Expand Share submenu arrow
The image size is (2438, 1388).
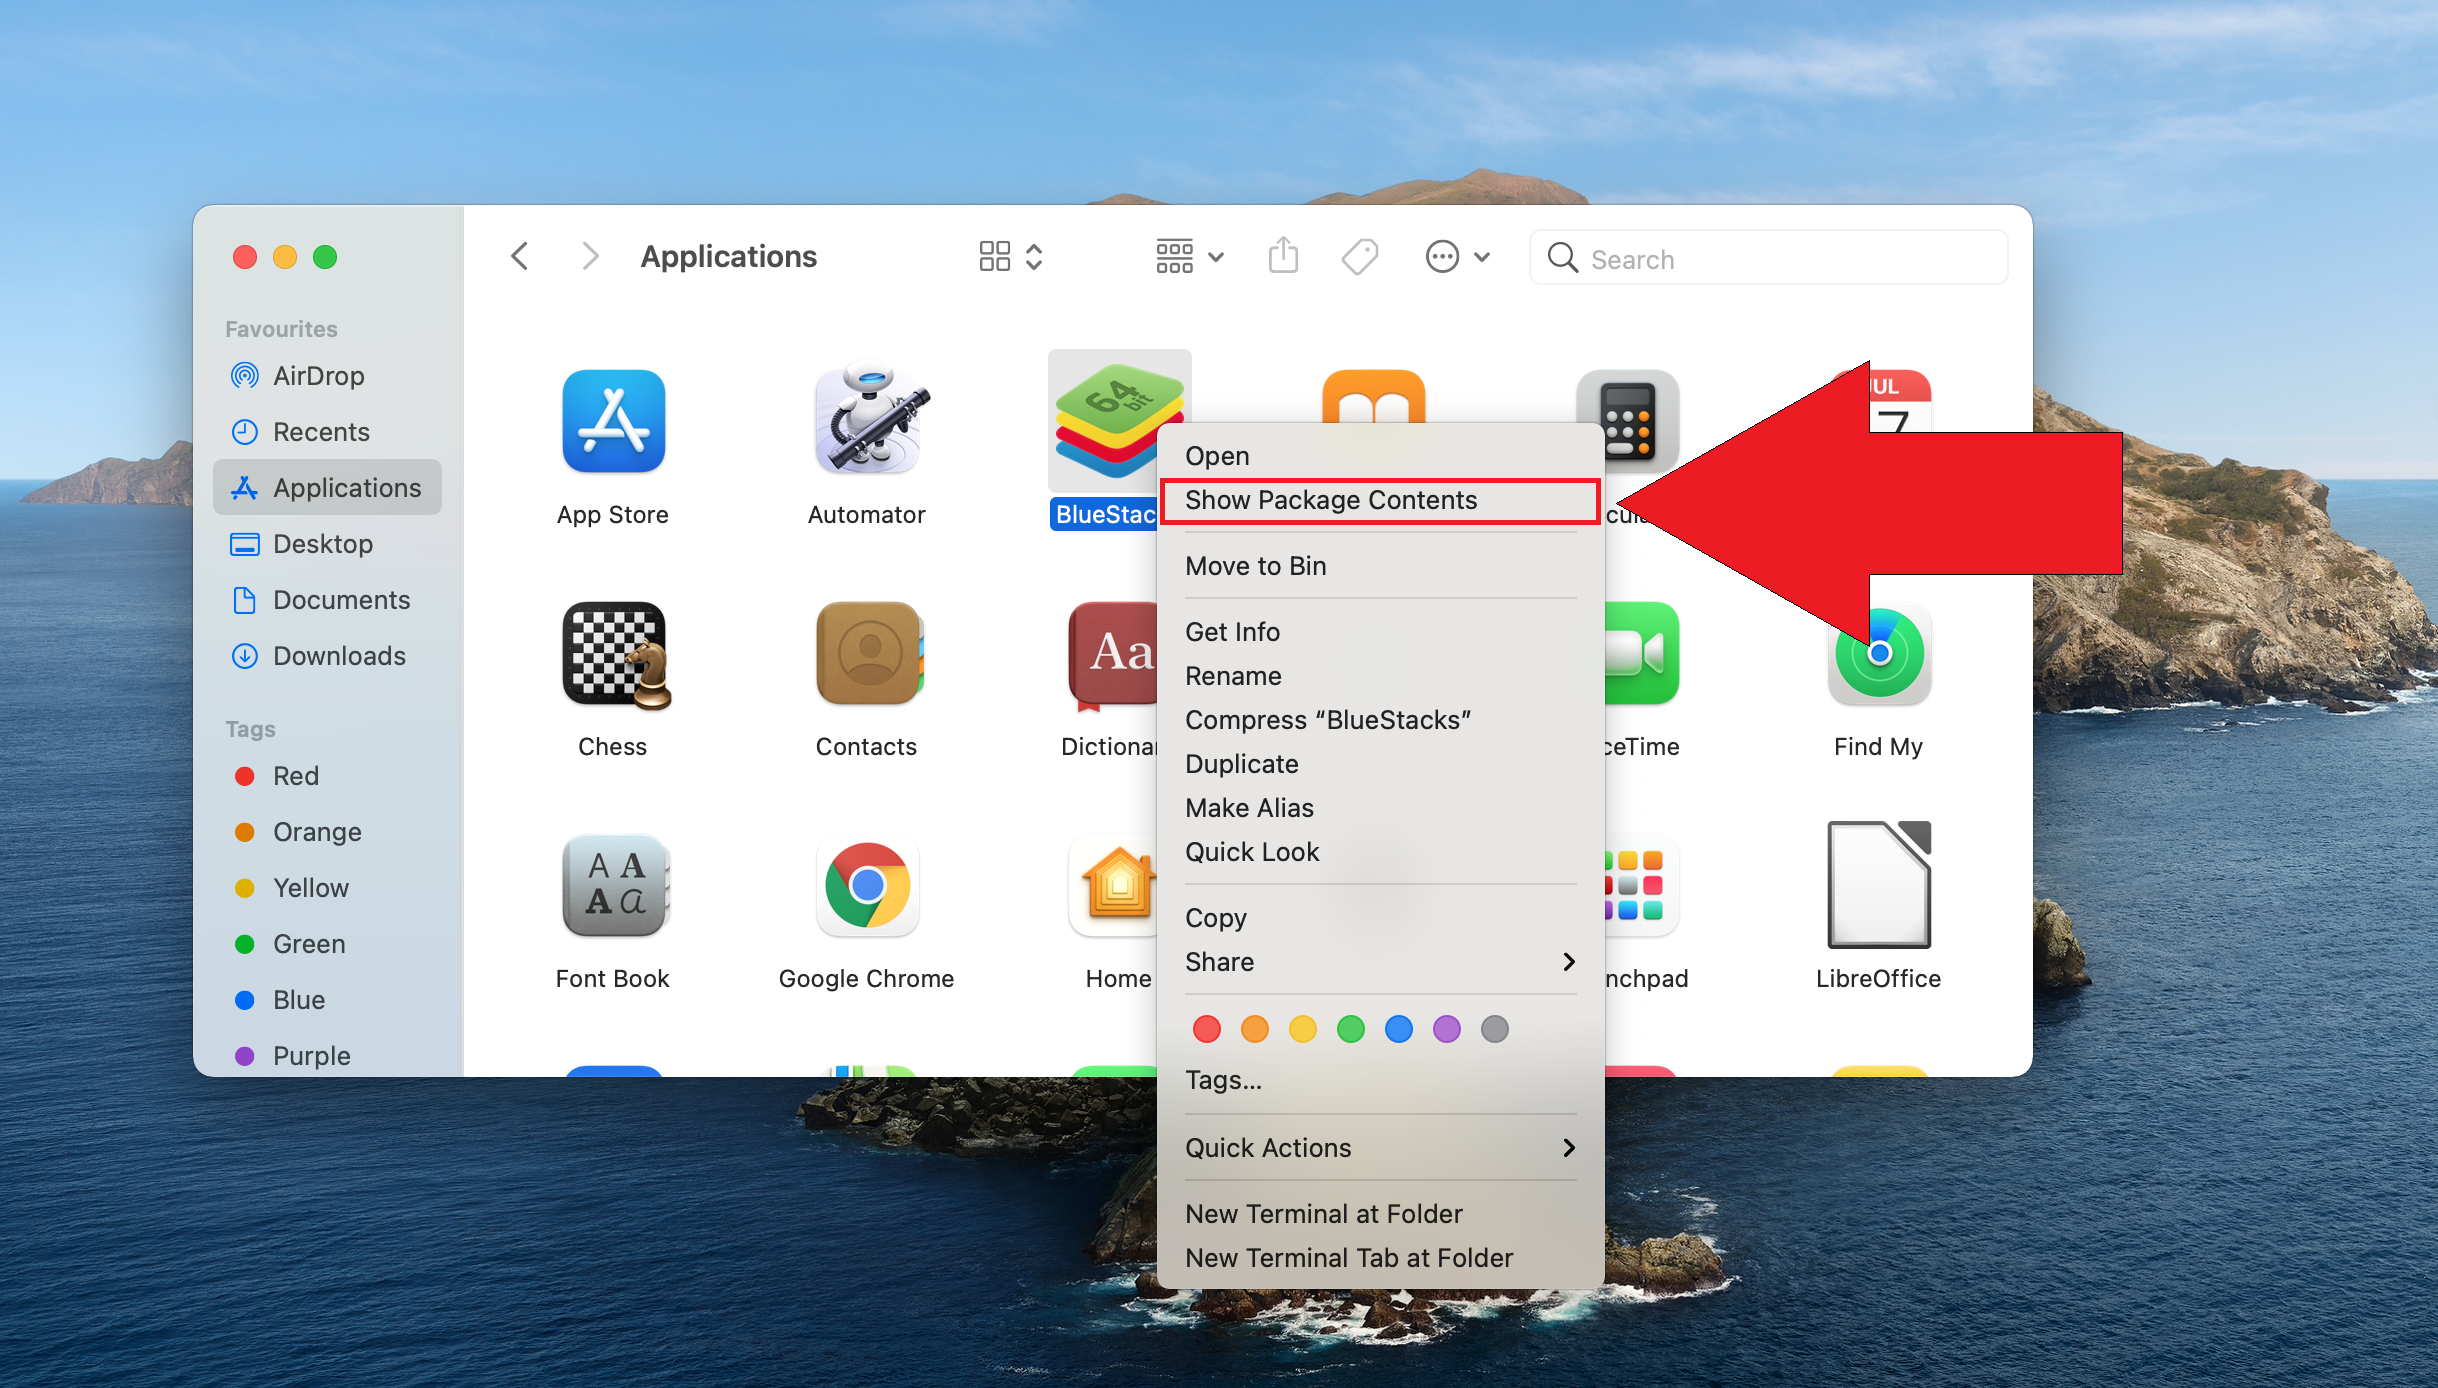pyautogui.click(x=1567, y=963)
